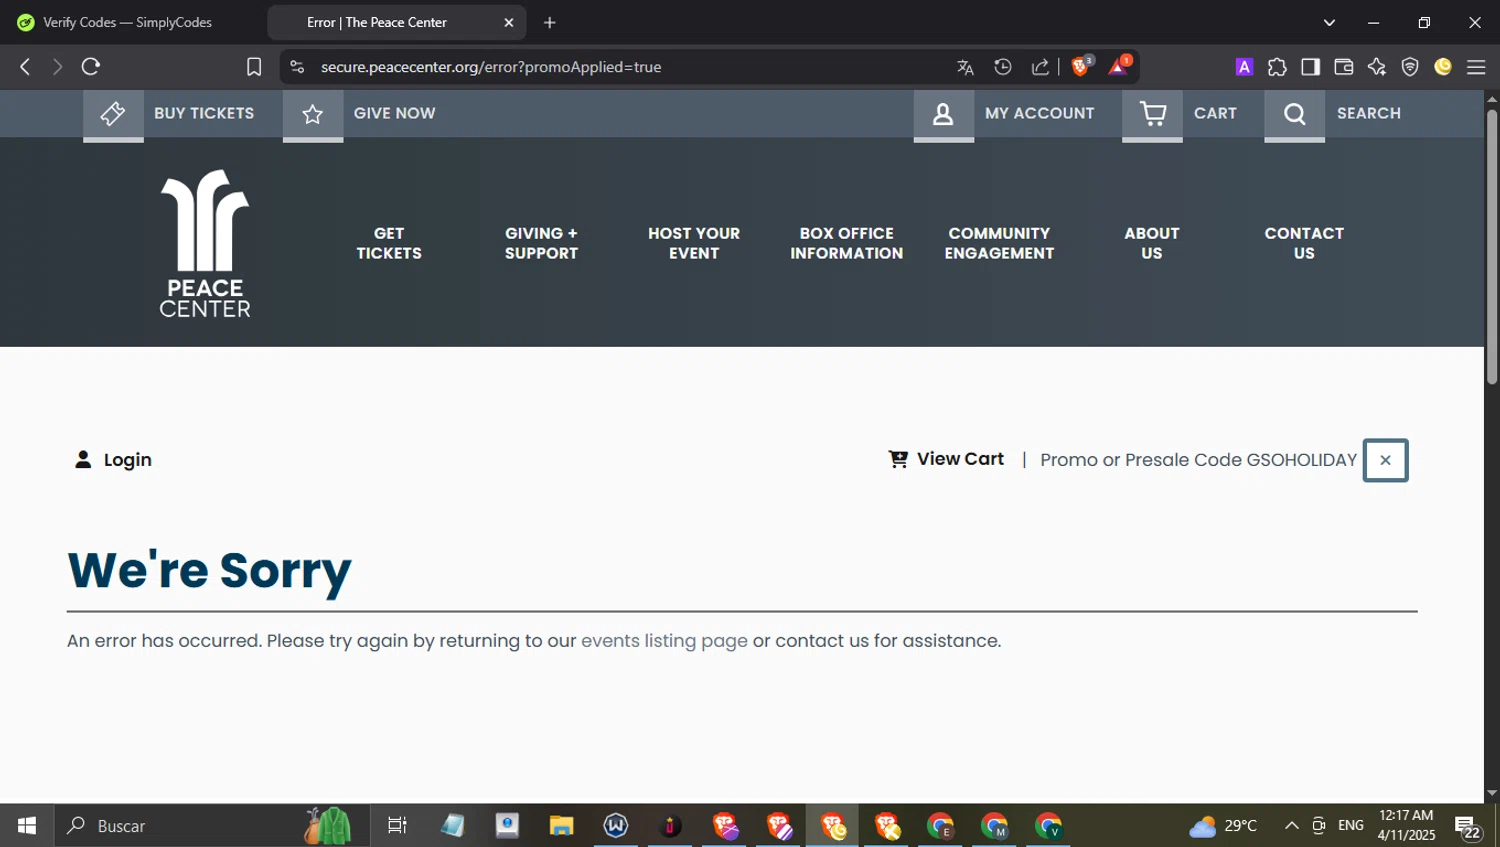Click the share page icon
Screen dimensions: 1500x847
tap(1040, 67)
